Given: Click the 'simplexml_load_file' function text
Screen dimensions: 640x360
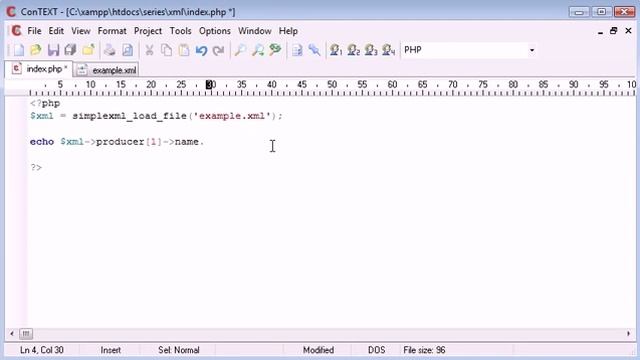Looking at the screenshot, I should 129,116.
